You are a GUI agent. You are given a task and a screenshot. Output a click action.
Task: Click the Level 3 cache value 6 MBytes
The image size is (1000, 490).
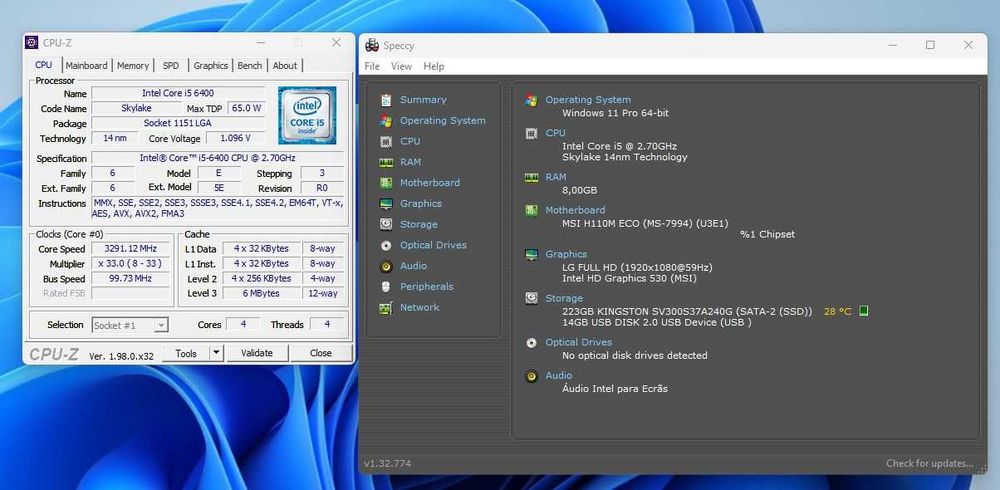261,293
